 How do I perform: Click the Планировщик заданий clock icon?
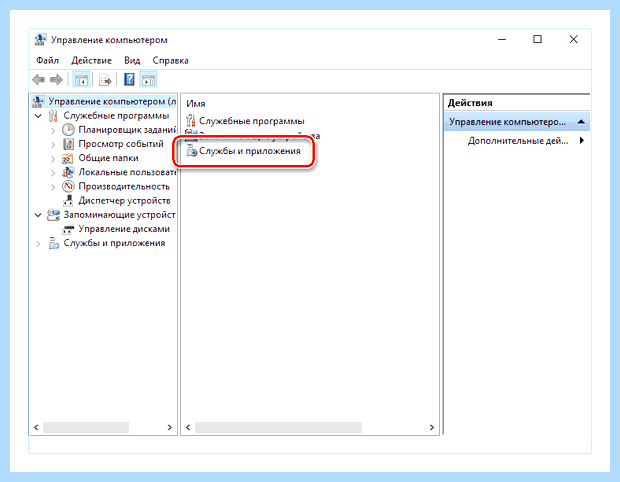pos(68,130)
